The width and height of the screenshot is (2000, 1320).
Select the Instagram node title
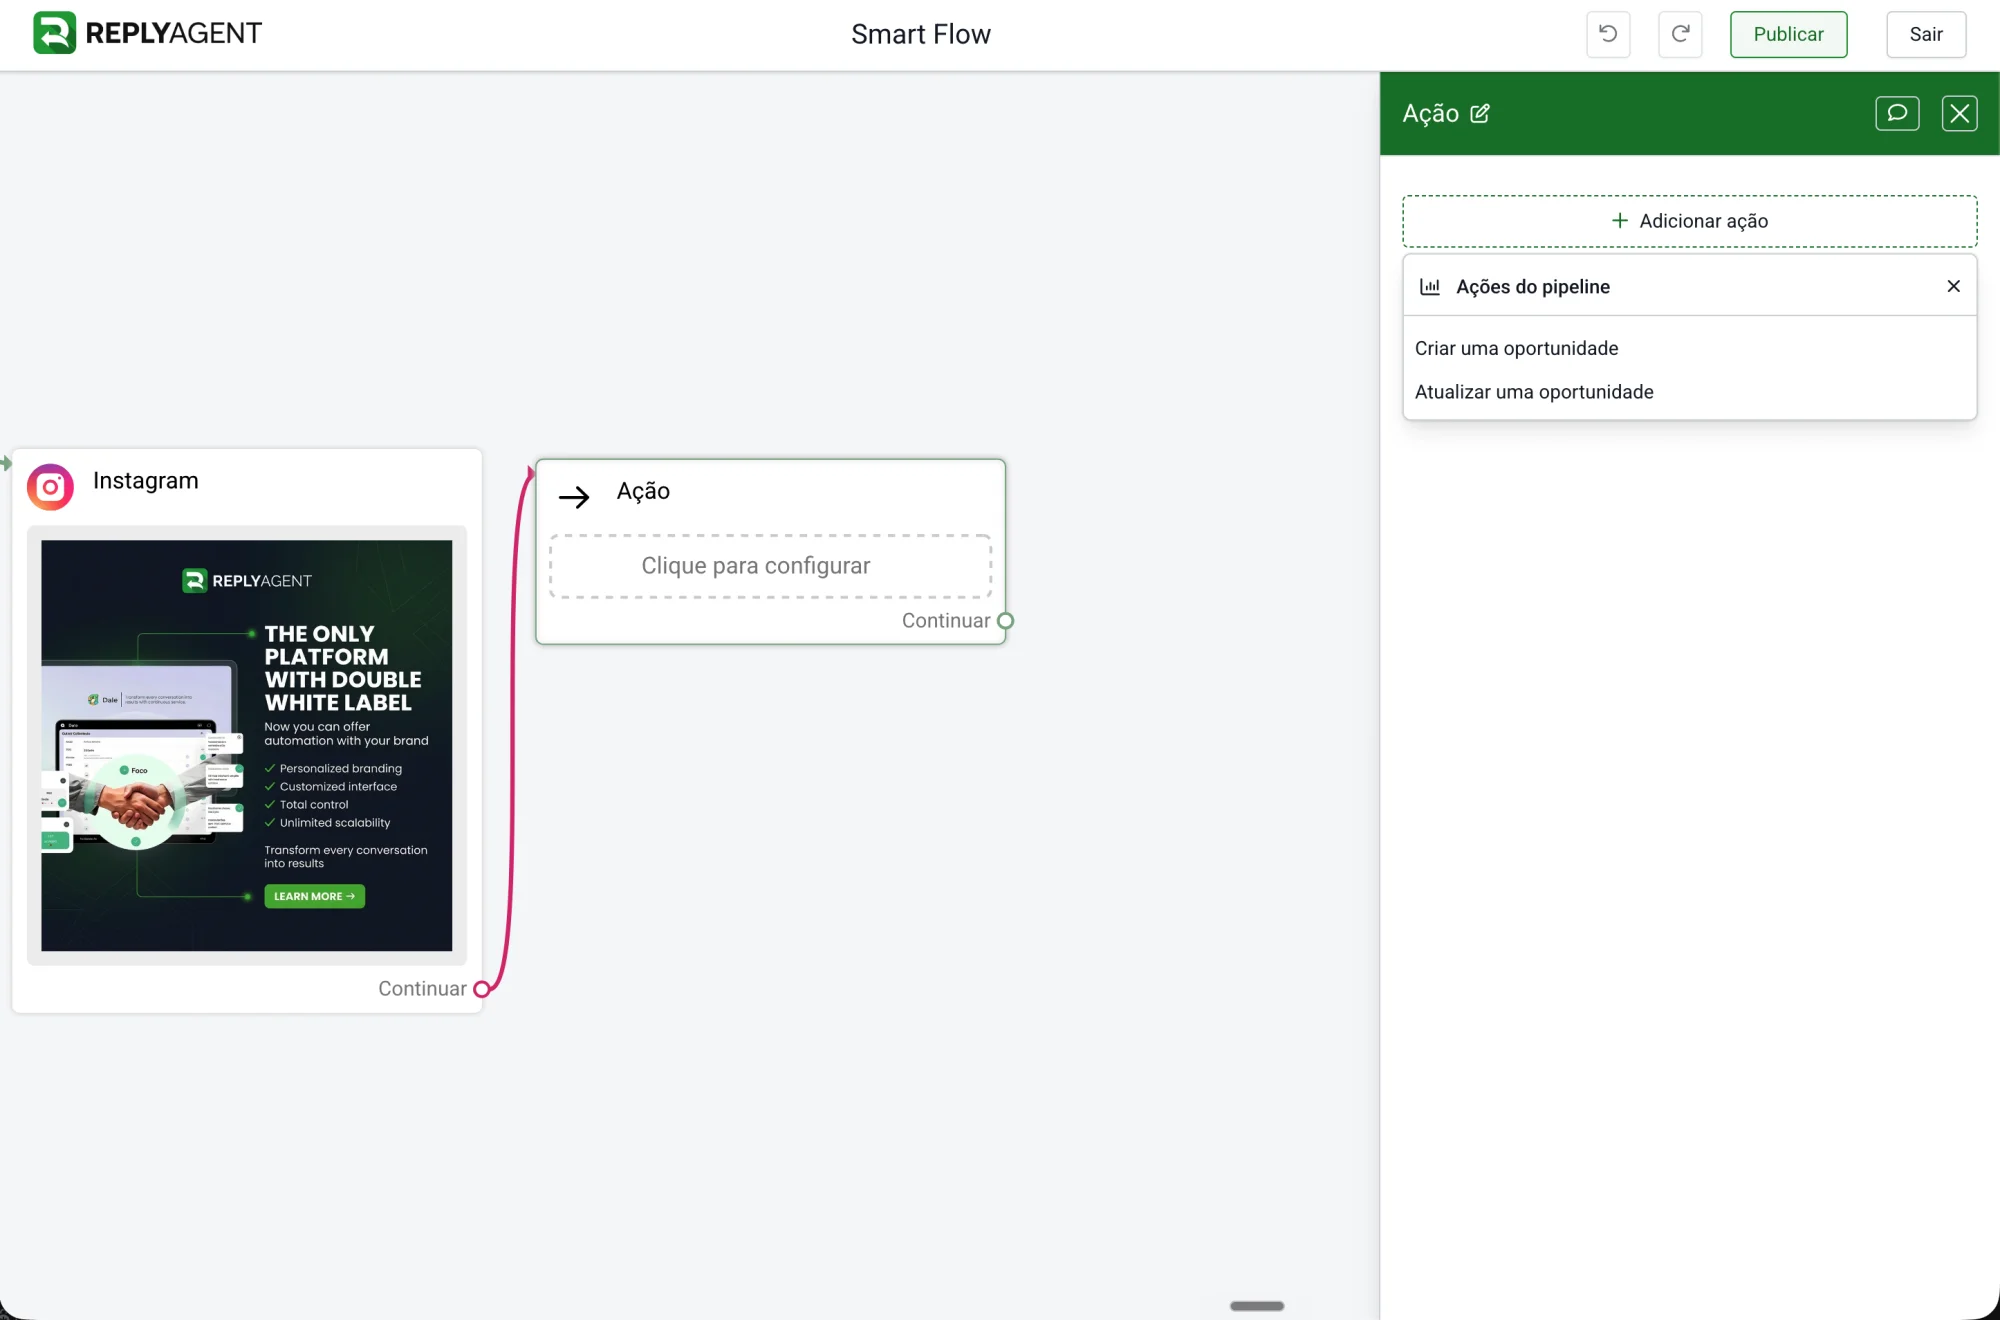pyautogui.click(x=146, y=480)
